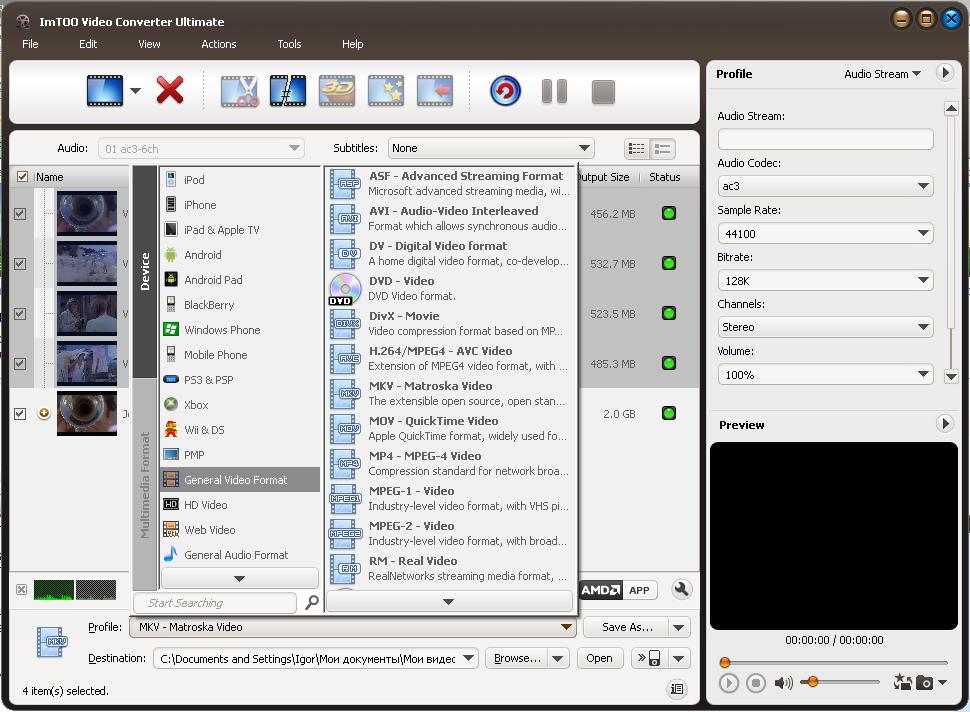
Task: Open preferences via the wrench icon
Action: tap(681, 590)
